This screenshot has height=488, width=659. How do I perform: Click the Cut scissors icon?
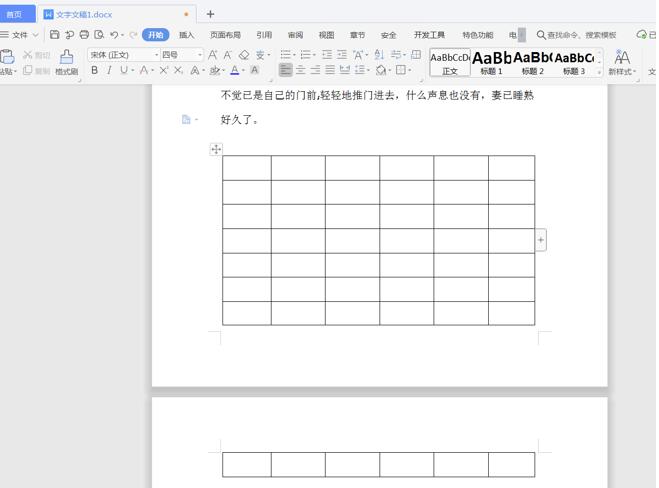click(28, 55)
